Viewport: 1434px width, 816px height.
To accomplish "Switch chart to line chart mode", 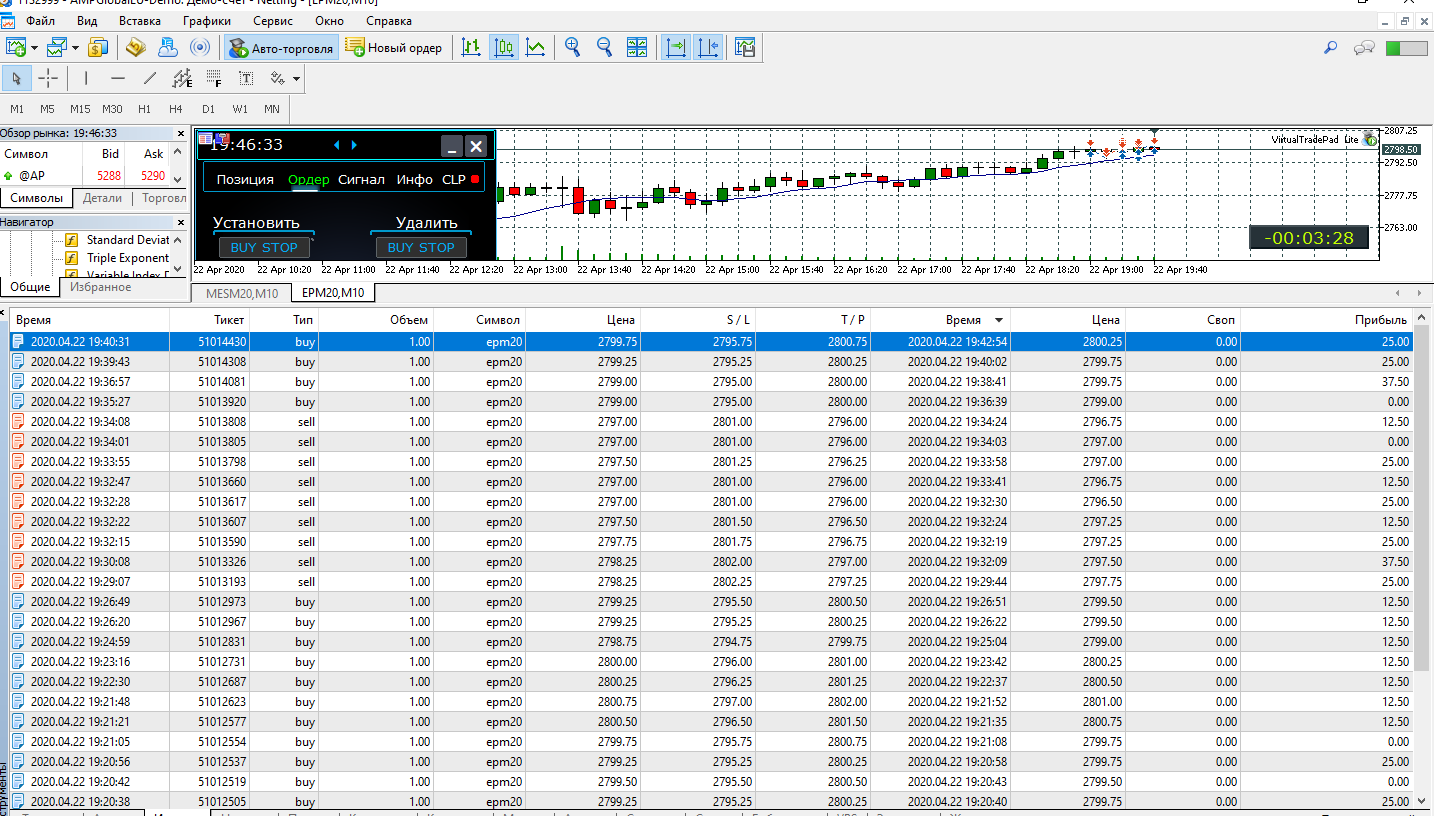I will (x=536, y=47).
